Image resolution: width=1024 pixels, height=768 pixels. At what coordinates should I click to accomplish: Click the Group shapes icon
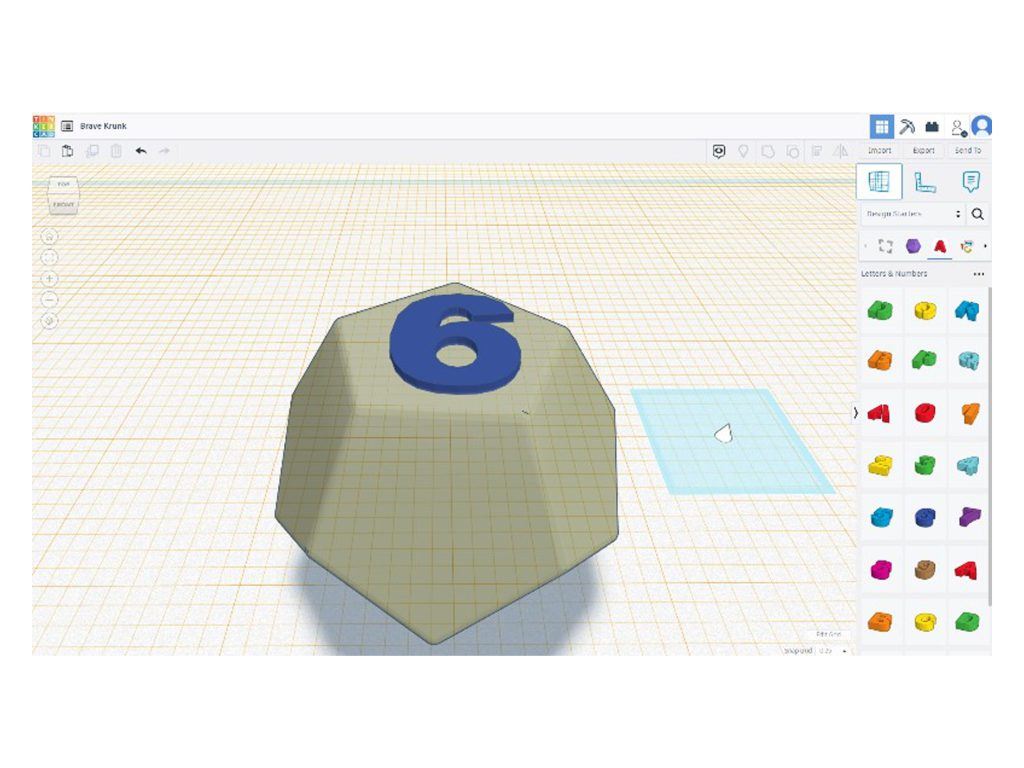pyautogui.click(x=768, y=152)
